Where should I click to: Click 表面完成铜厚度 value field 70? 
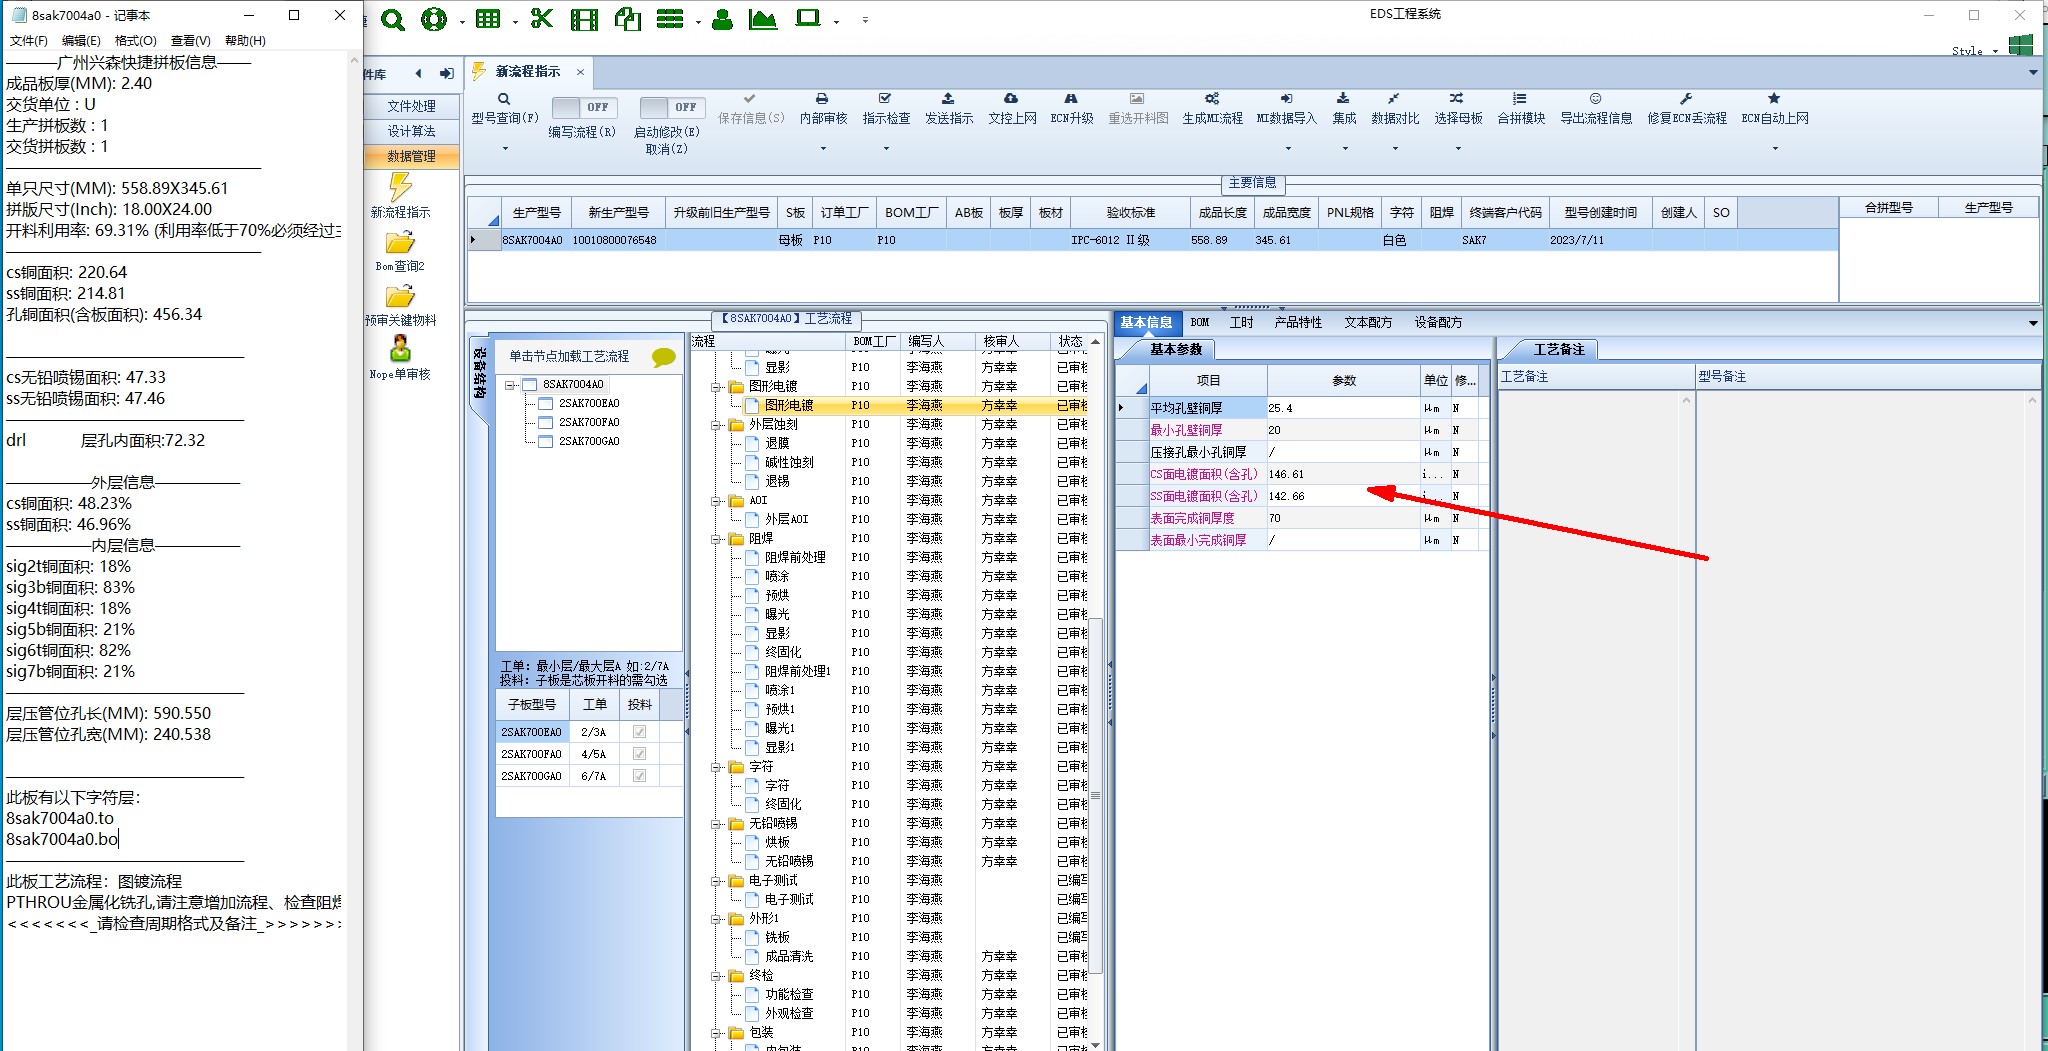pos(1343,518)
